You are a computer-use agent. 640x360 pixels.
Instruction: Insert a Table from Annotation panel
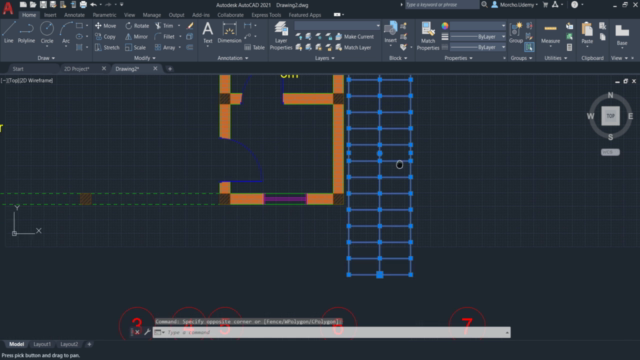coord(254,47)
